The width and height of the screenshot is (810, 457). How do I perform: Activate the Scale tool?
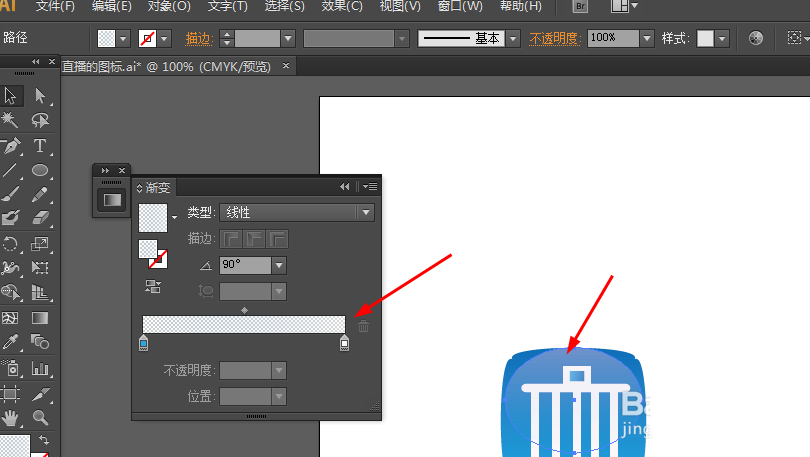40,243
